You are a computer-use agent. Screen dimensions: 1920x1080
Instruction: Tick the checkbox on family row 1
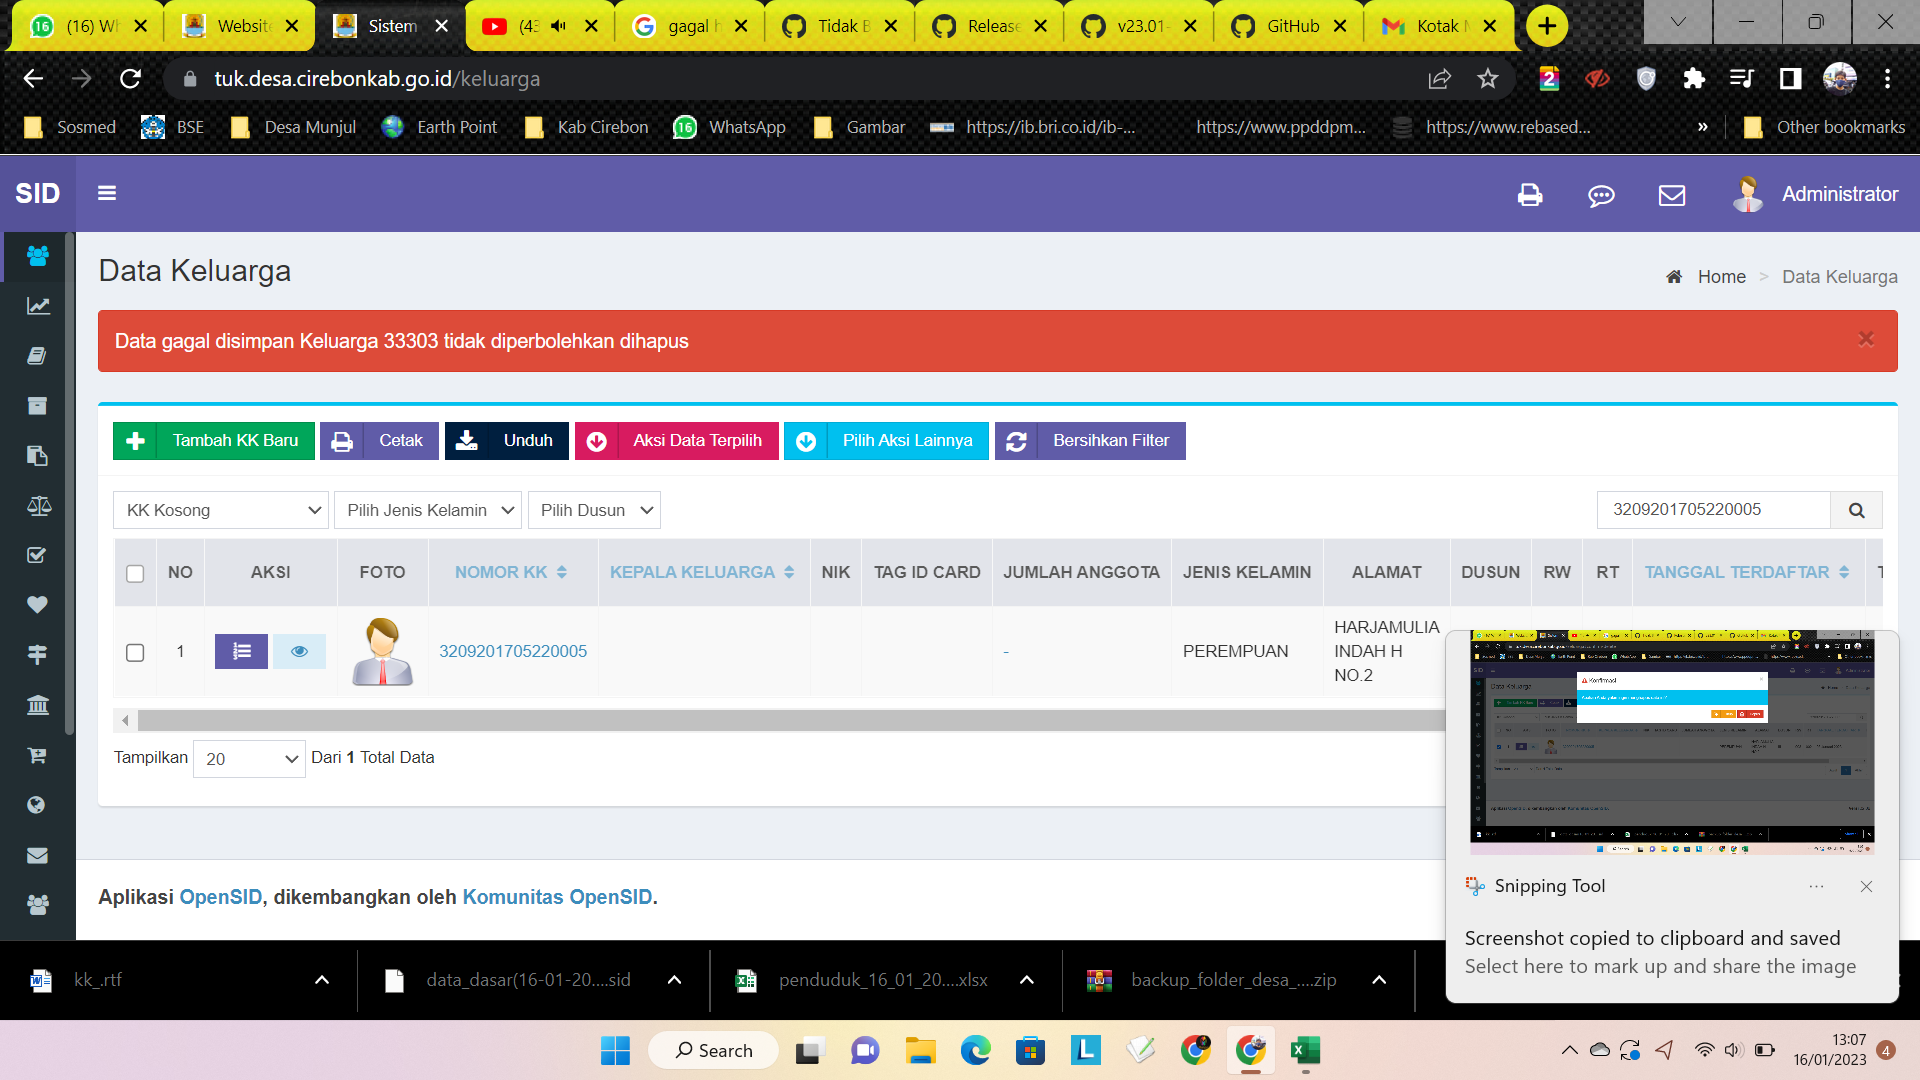135,651
